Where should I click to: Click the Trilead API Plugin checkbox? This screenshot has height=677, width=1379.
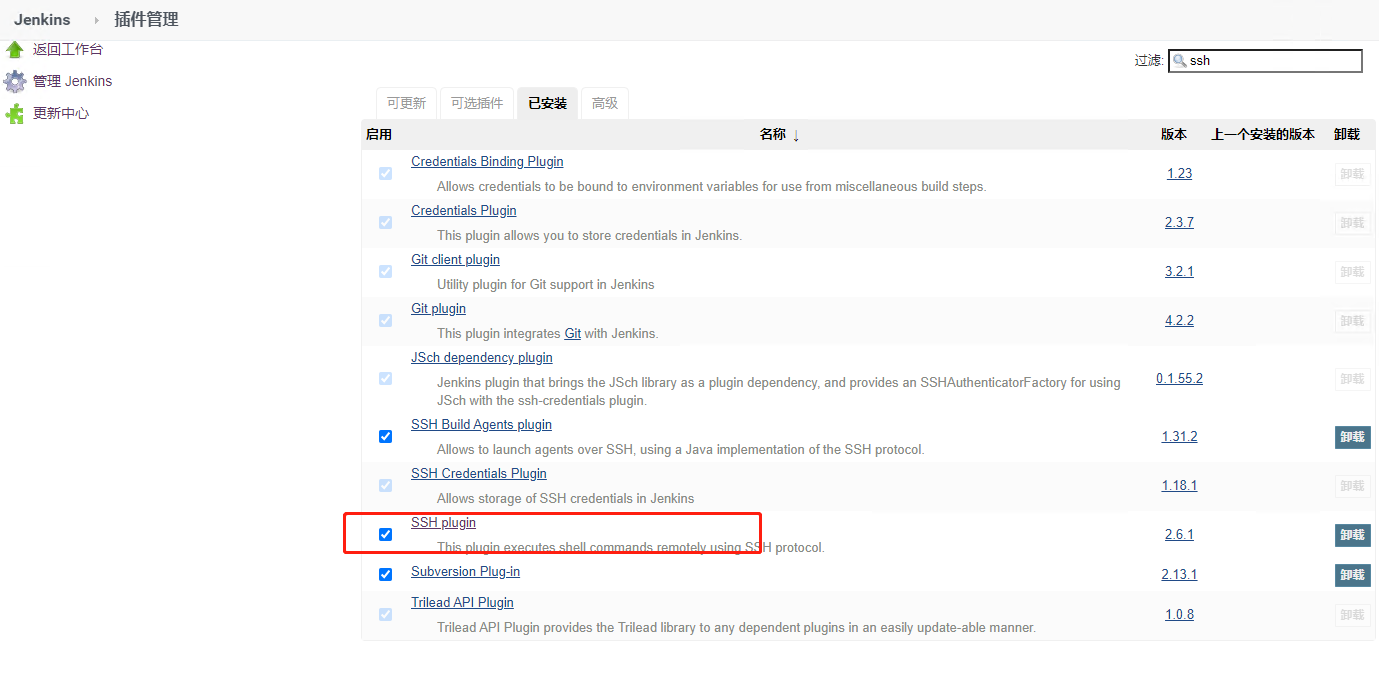pos(385,614)
